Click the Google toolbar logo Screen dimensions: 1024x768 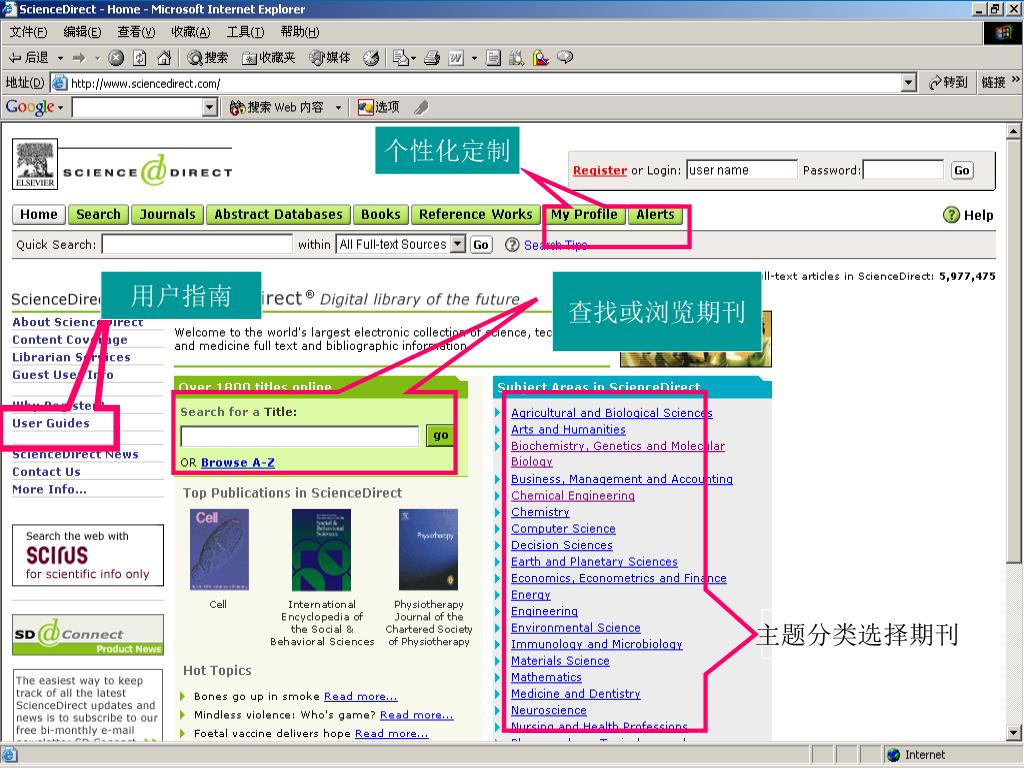pyautogui.click(x=30, y=106)
